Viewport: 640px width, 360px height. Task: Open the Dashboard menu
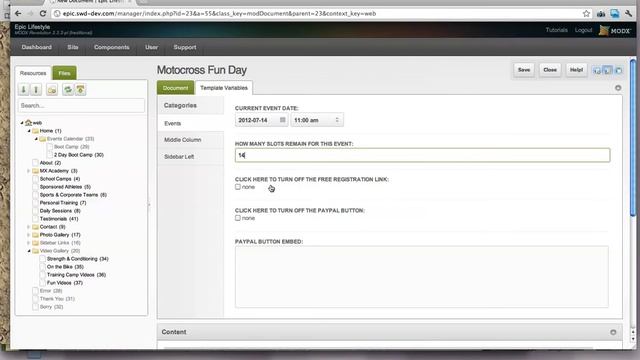pyautogui.click(x=37, y=47)
